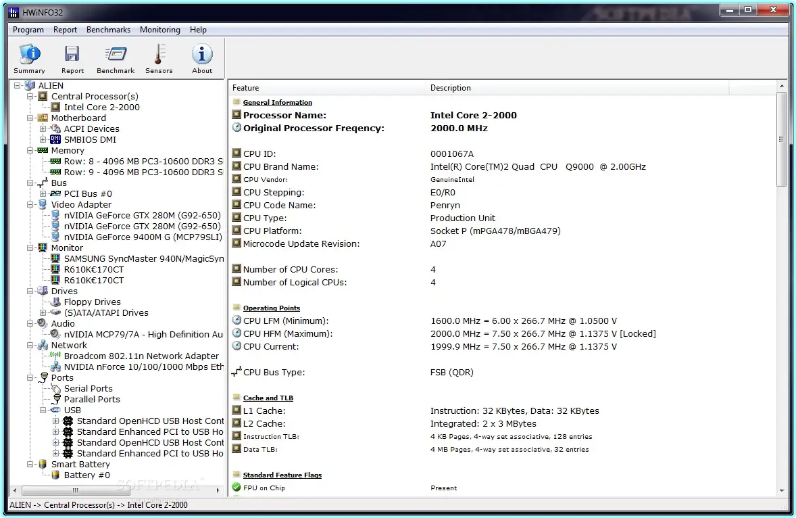Select the CPU Code Name row

click(503, 205)
